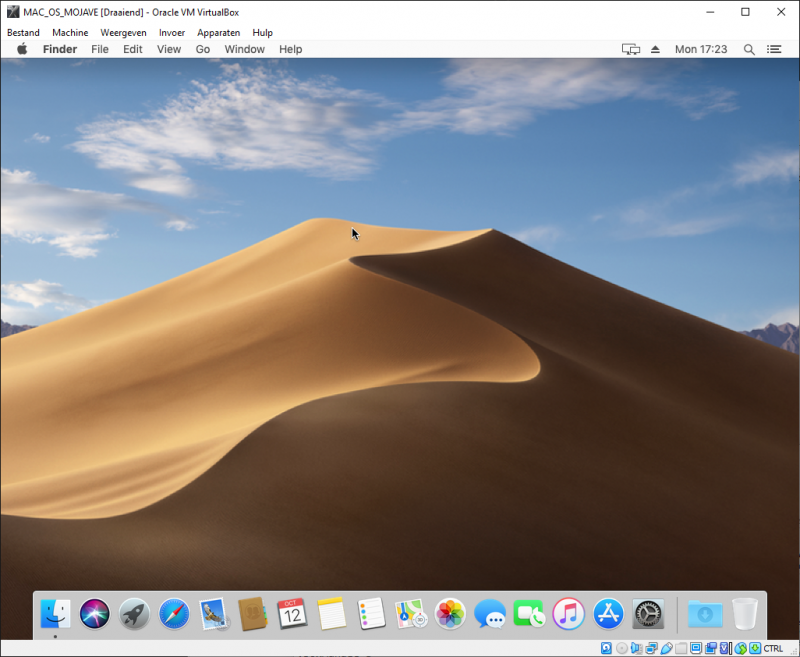The image size is (800, 657).
Task: Open System Preferences gear icon
Action: coord(648,613)
